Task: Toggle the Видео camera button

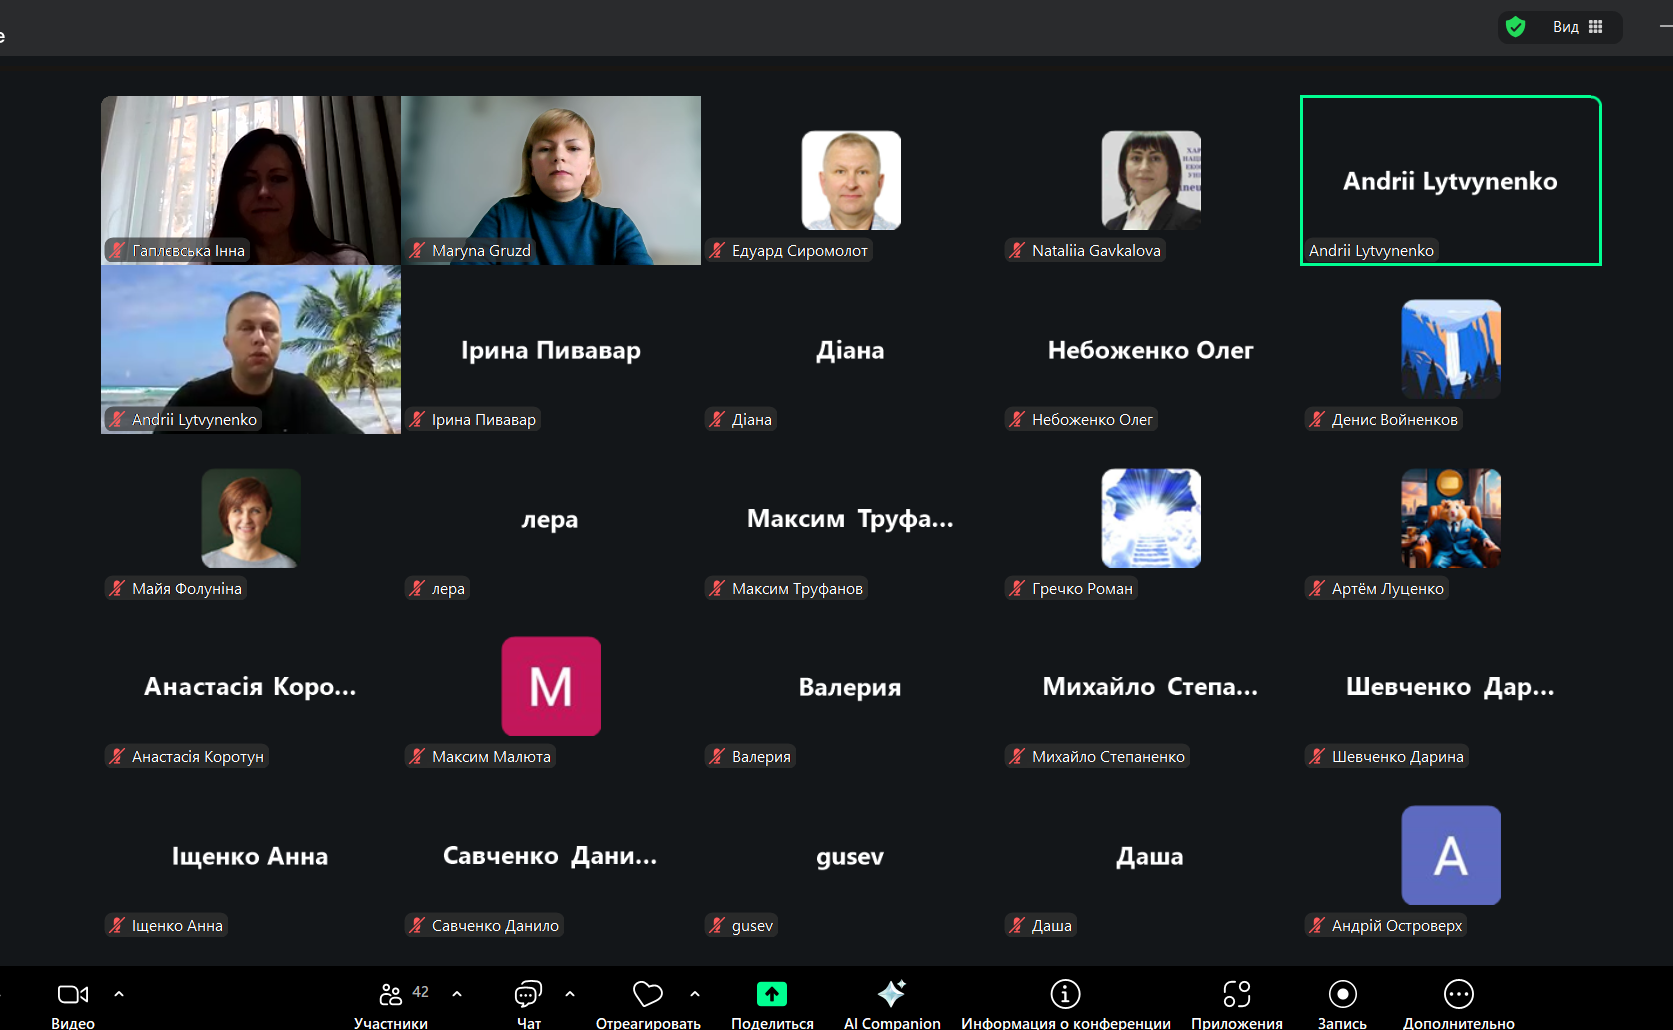Action: (x=73, y=994)
